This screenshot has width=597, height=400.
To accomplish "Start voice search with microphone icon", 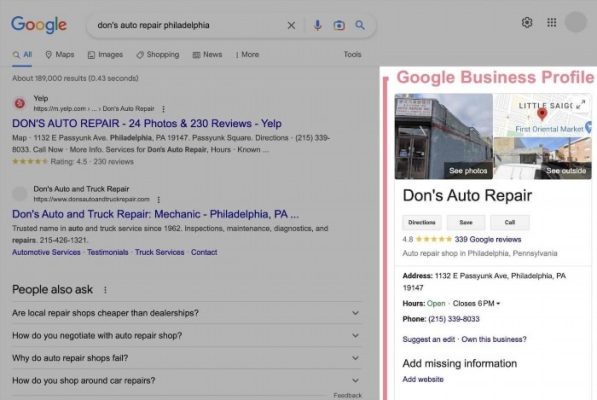I will 317,25.
